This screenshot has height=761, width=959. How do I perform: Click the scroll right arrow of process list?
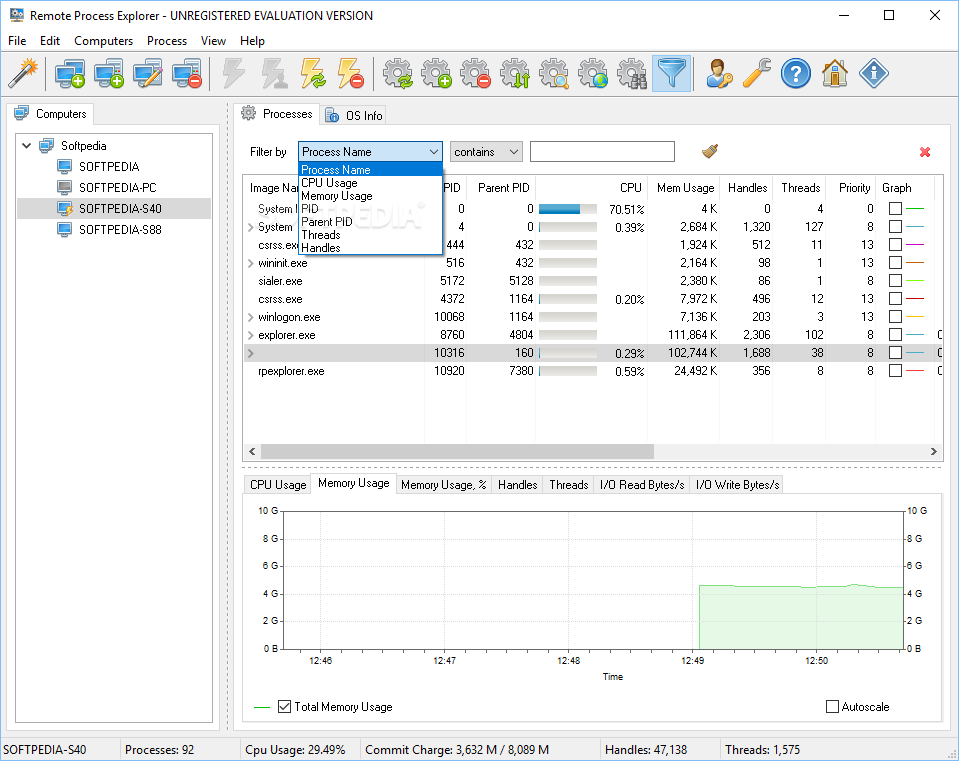[x=933, y=451]
